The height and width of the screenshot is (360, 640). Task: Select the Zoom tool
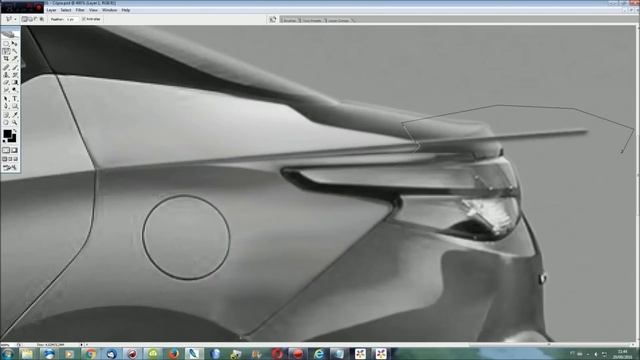15,122
